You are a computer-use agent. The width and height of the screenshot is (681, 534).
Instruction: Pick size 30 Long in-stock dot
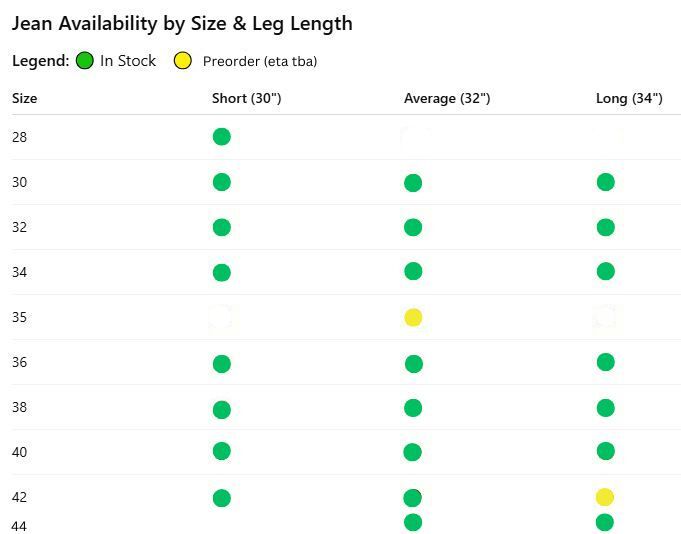pos(605,182)
